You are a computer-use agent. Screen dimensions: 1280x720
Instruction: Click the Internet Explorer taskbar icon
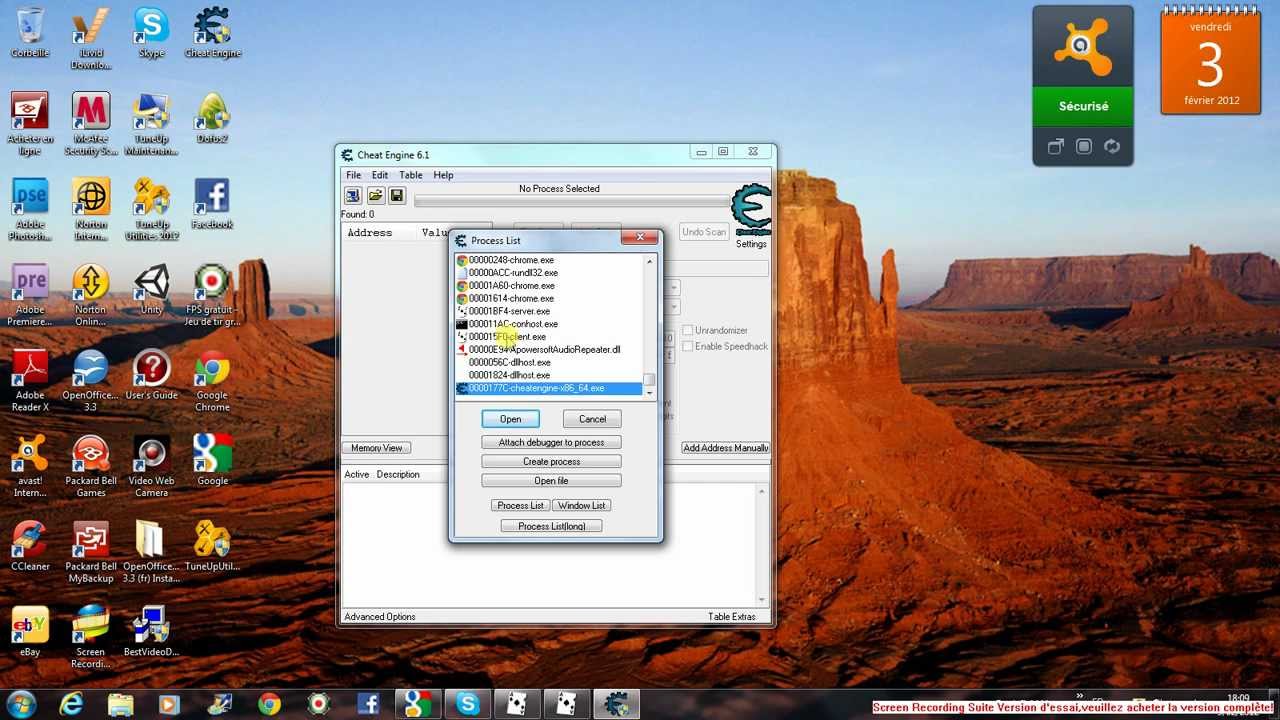coord(71,704)
